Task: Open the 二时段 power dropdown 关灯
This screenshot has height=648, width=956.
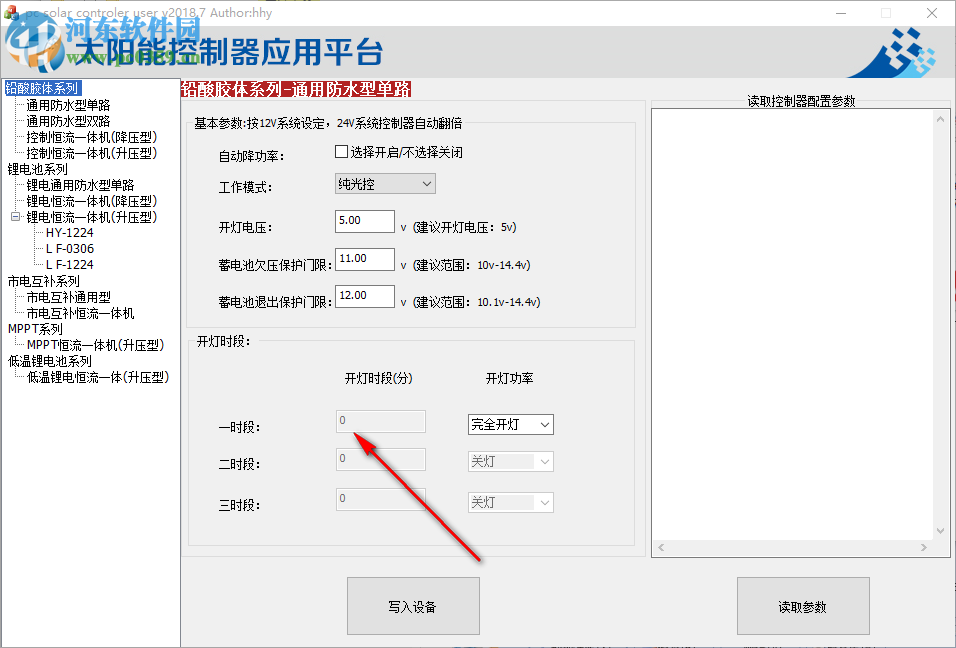Action: (x=511, y=461)
